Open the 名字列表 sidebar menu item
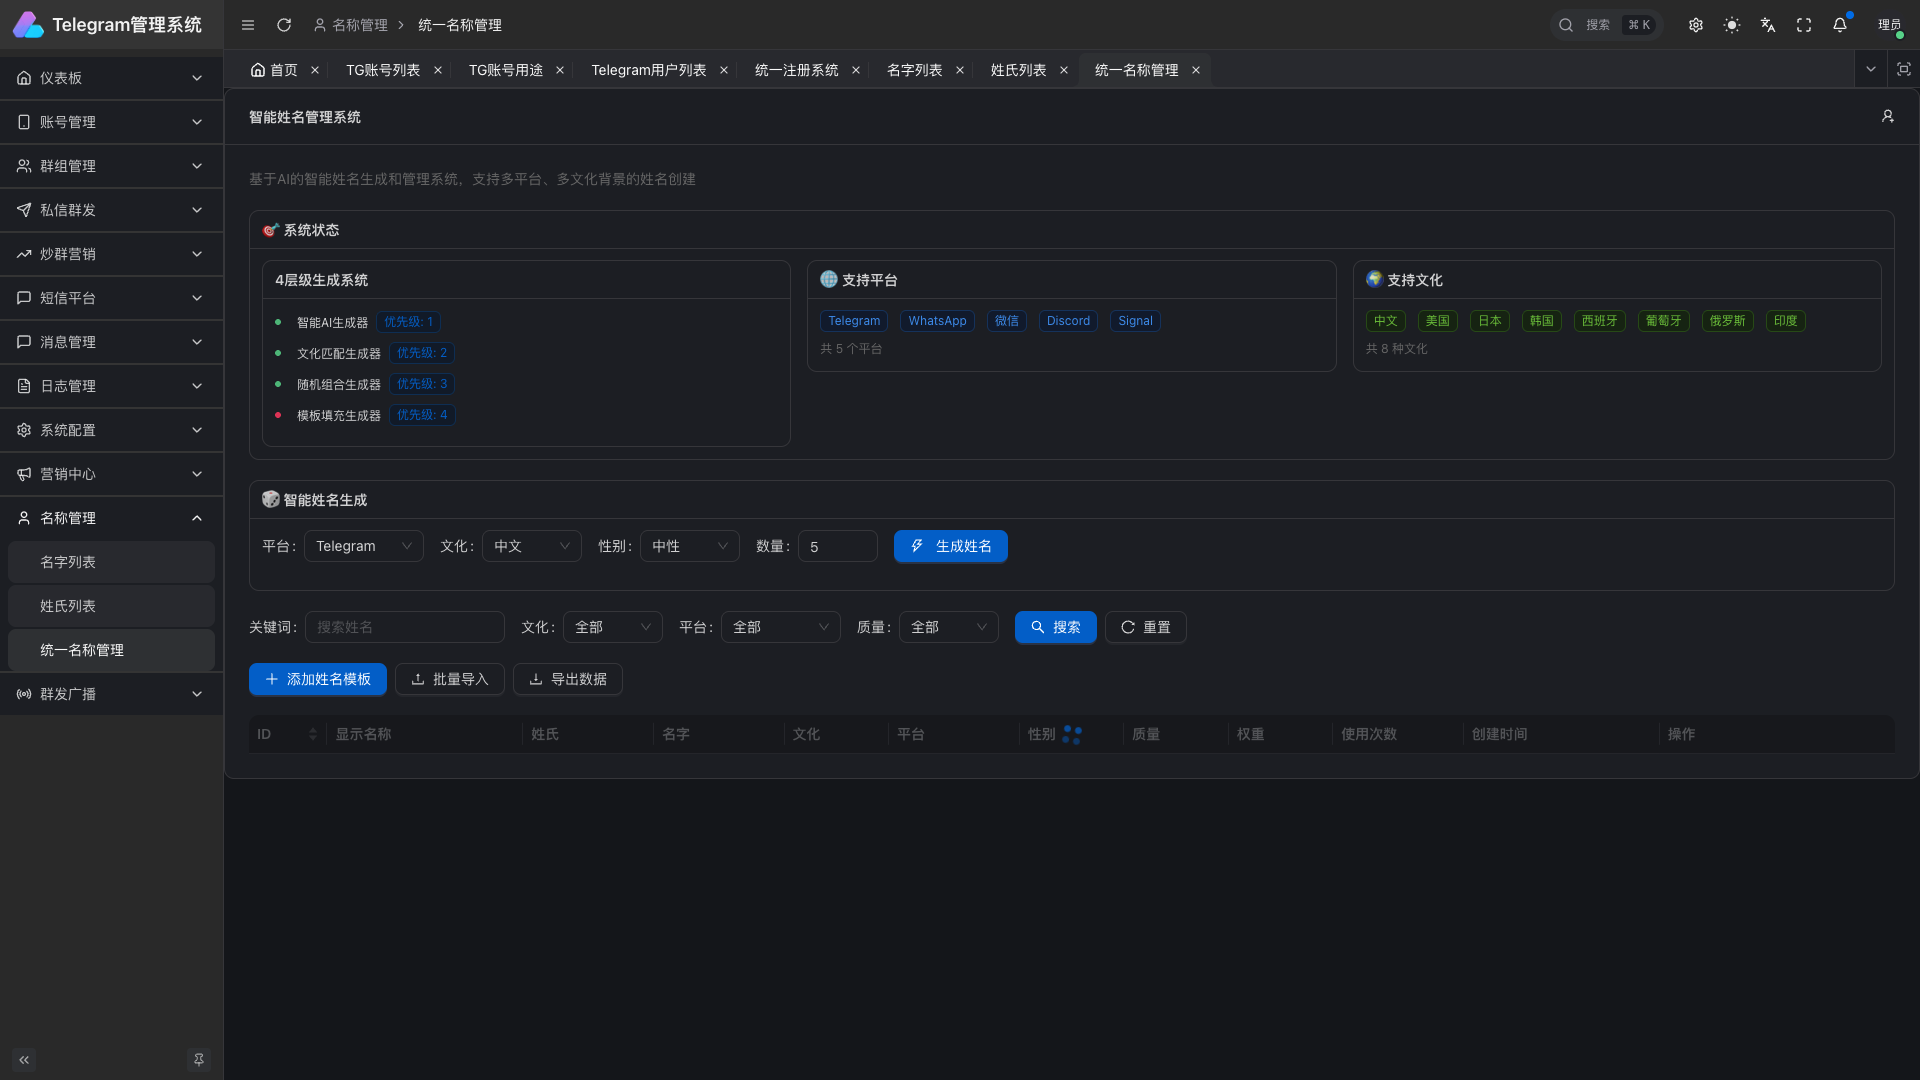This screenshot has width=1920, height=1080. click(68, 562)
